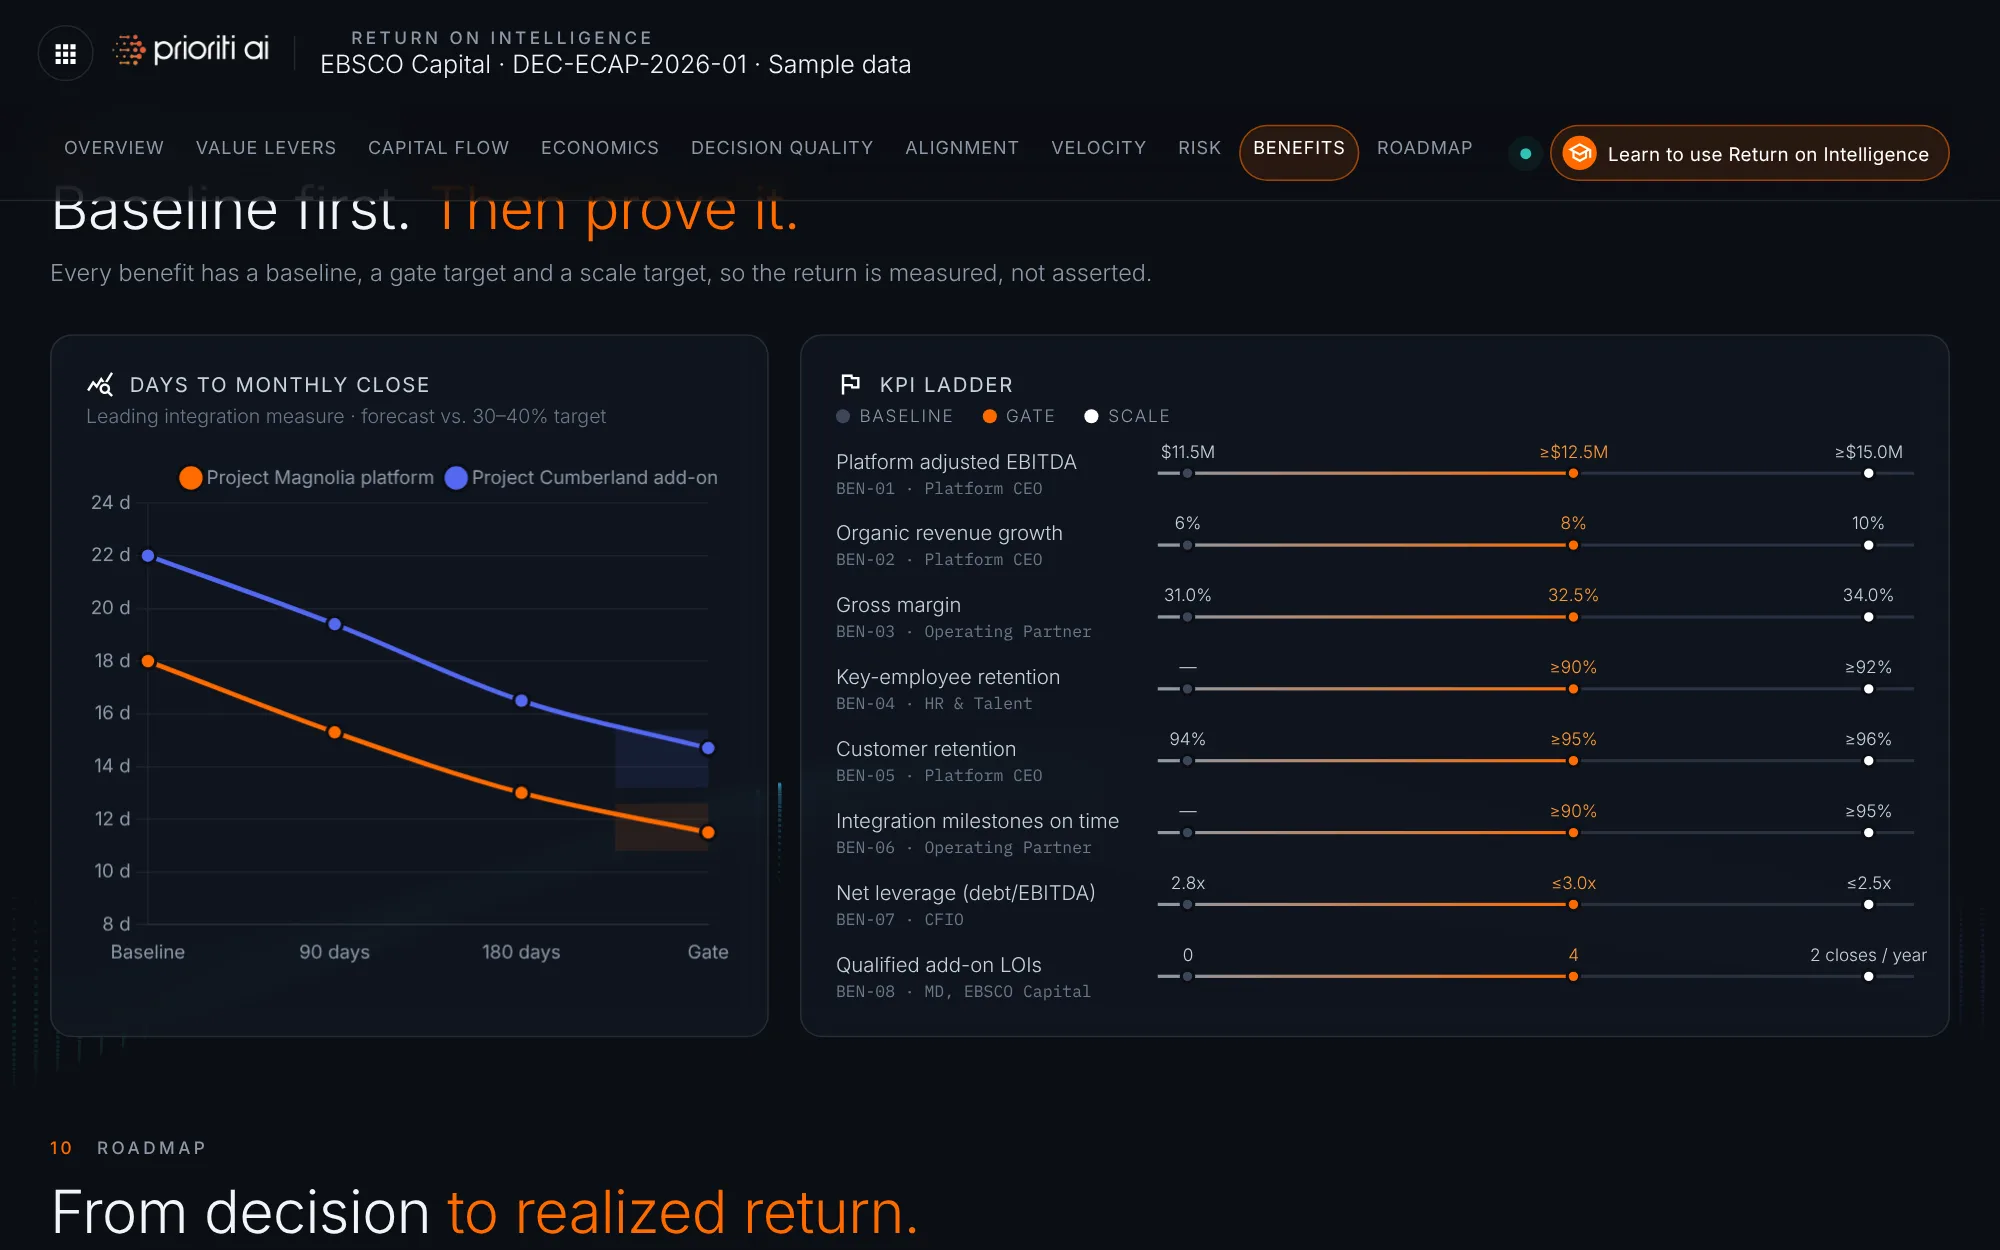Open the Decision Quality tab

pos(782,148)
